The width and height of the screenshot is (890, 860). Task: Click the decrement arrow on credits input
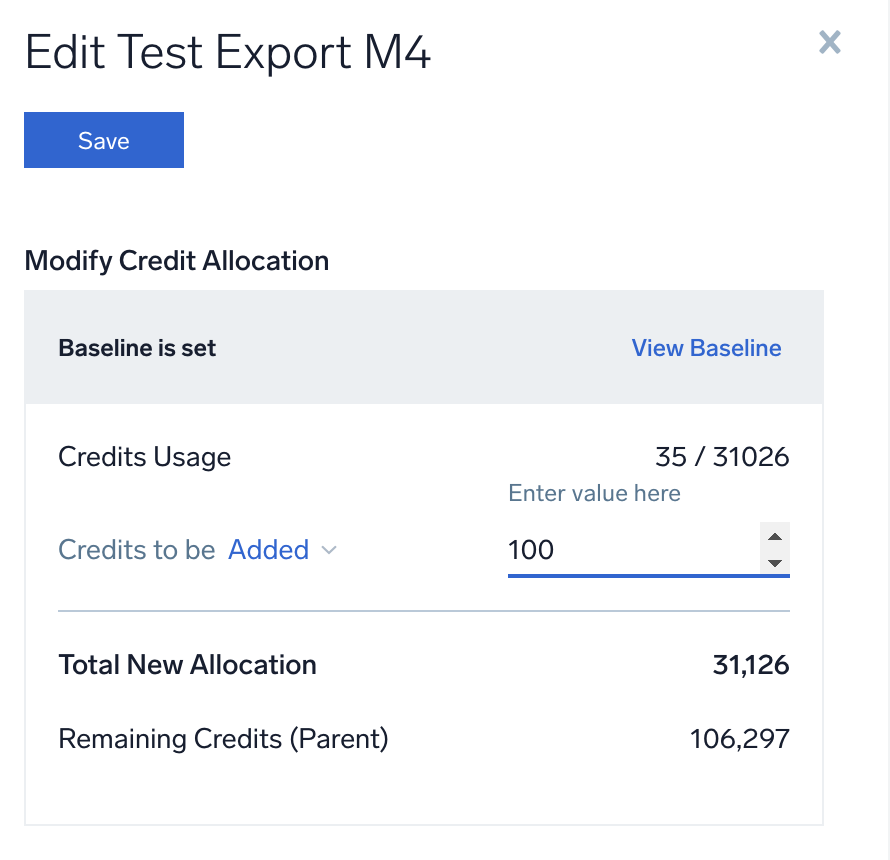[777, 564]
